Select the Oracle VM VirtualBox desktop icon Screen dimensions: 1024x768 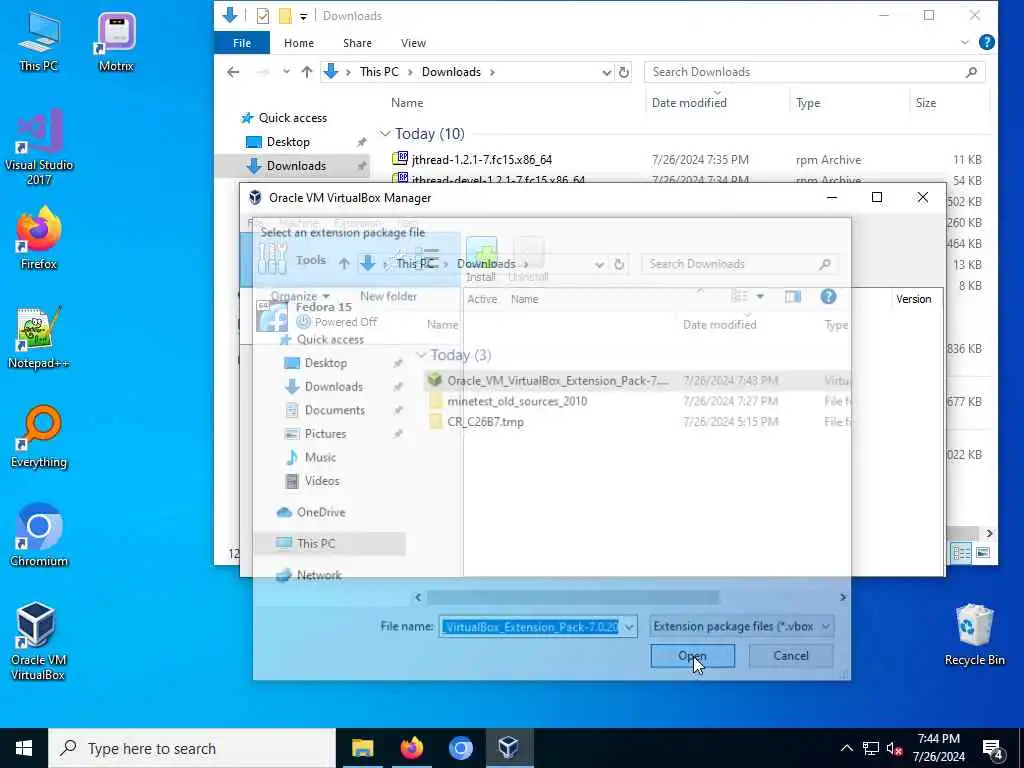click(37, 641)
